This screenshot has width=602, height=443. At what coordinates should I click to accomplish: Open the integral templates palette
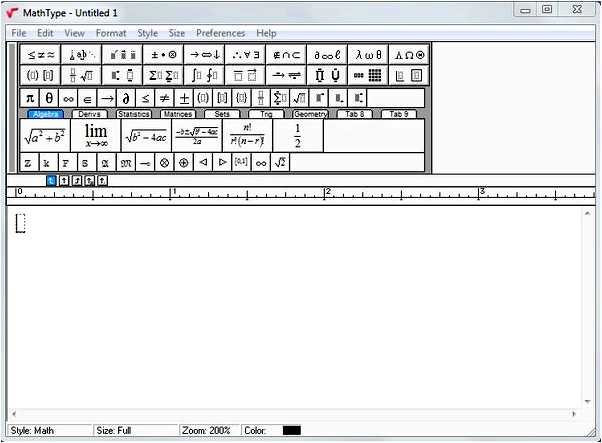(204, 75)
